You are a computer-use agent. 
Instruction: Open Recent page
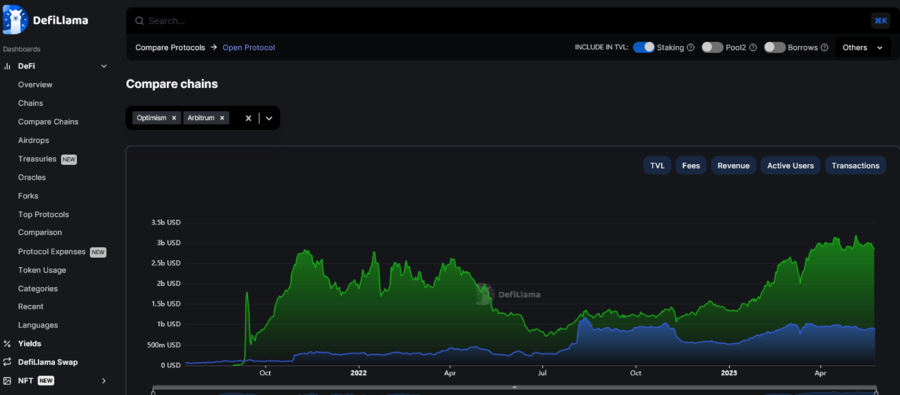point(30,307)
